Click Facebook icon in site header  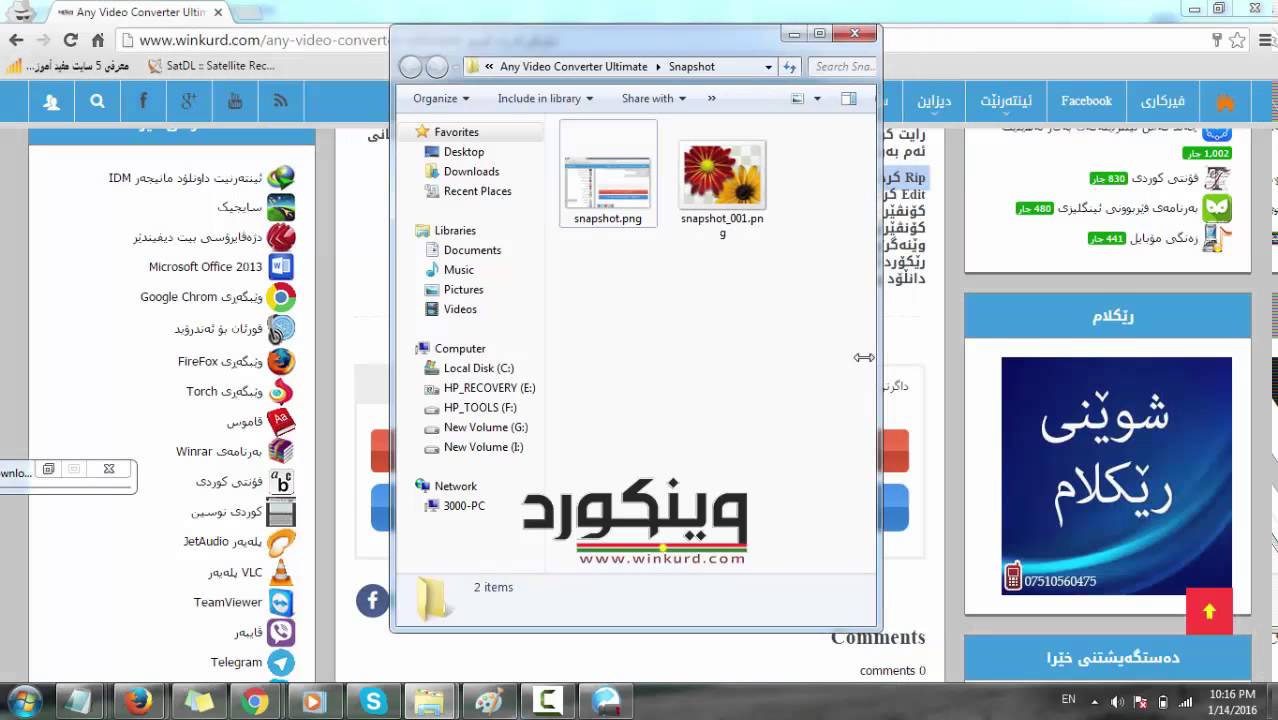[x=143, y=101]
